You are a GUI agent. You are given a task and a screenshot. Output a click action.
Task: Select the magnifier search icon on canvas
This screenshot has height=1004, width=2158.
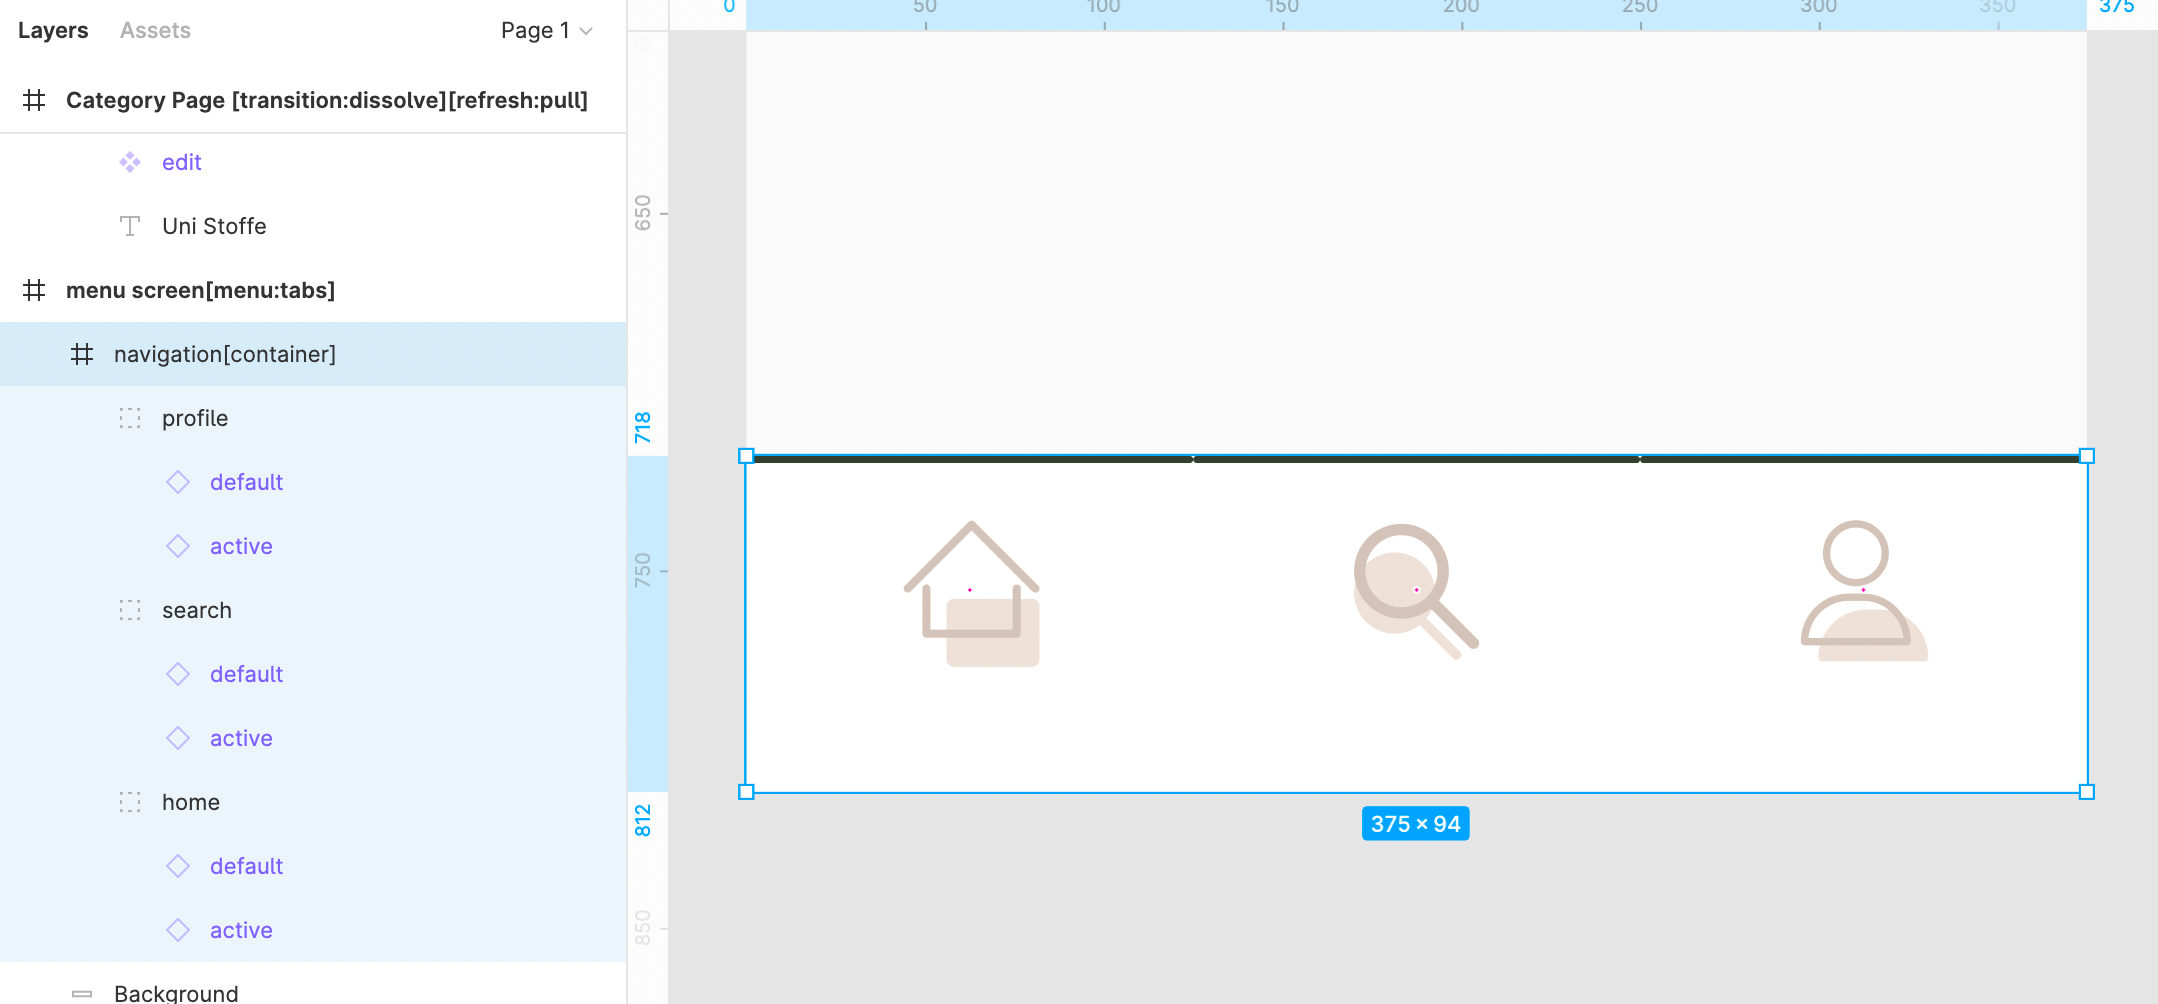1416,591
